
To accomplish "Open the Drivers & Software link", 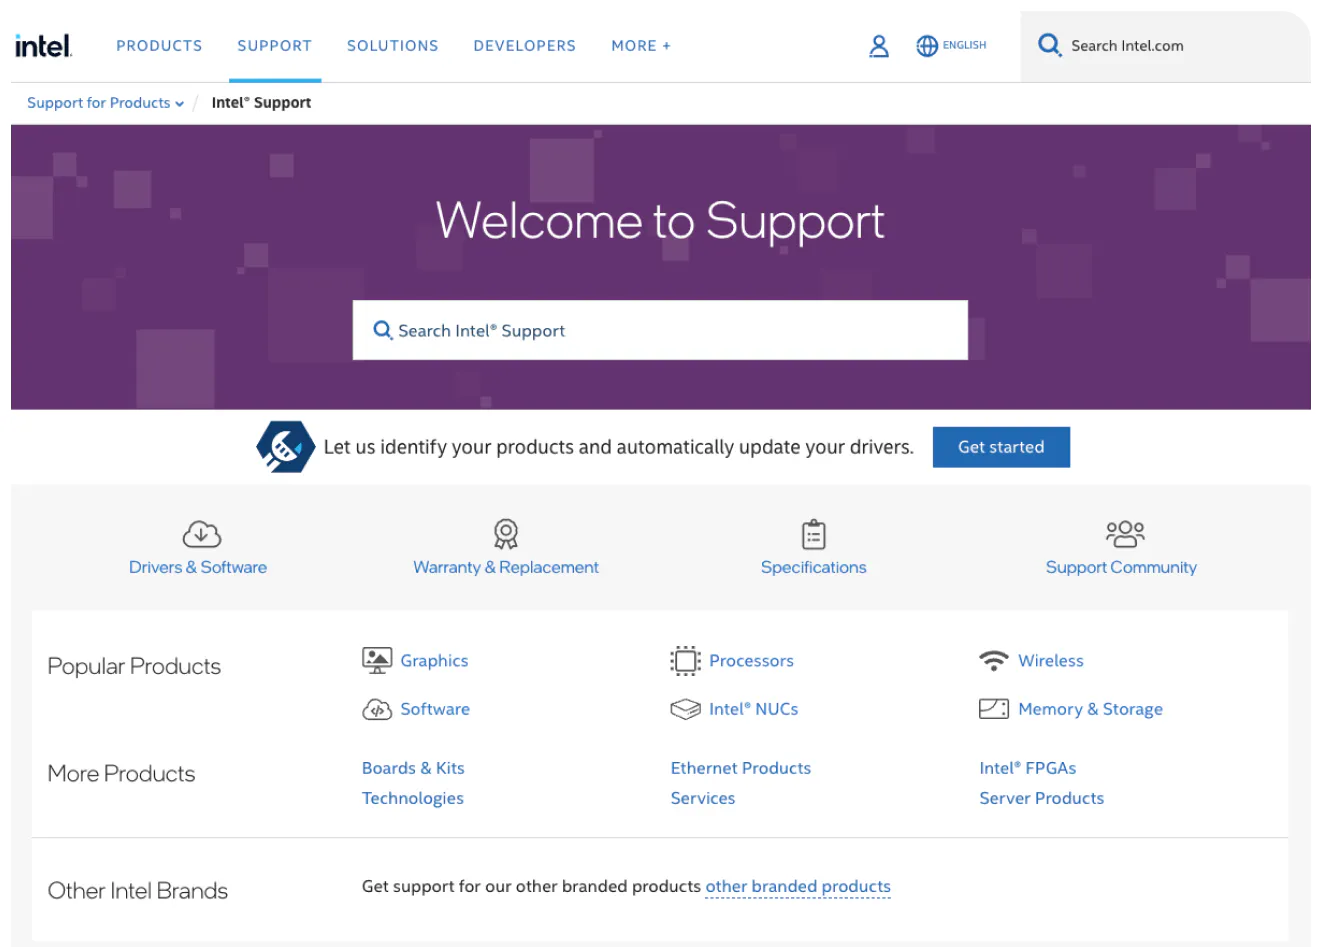I will (198, 567).
